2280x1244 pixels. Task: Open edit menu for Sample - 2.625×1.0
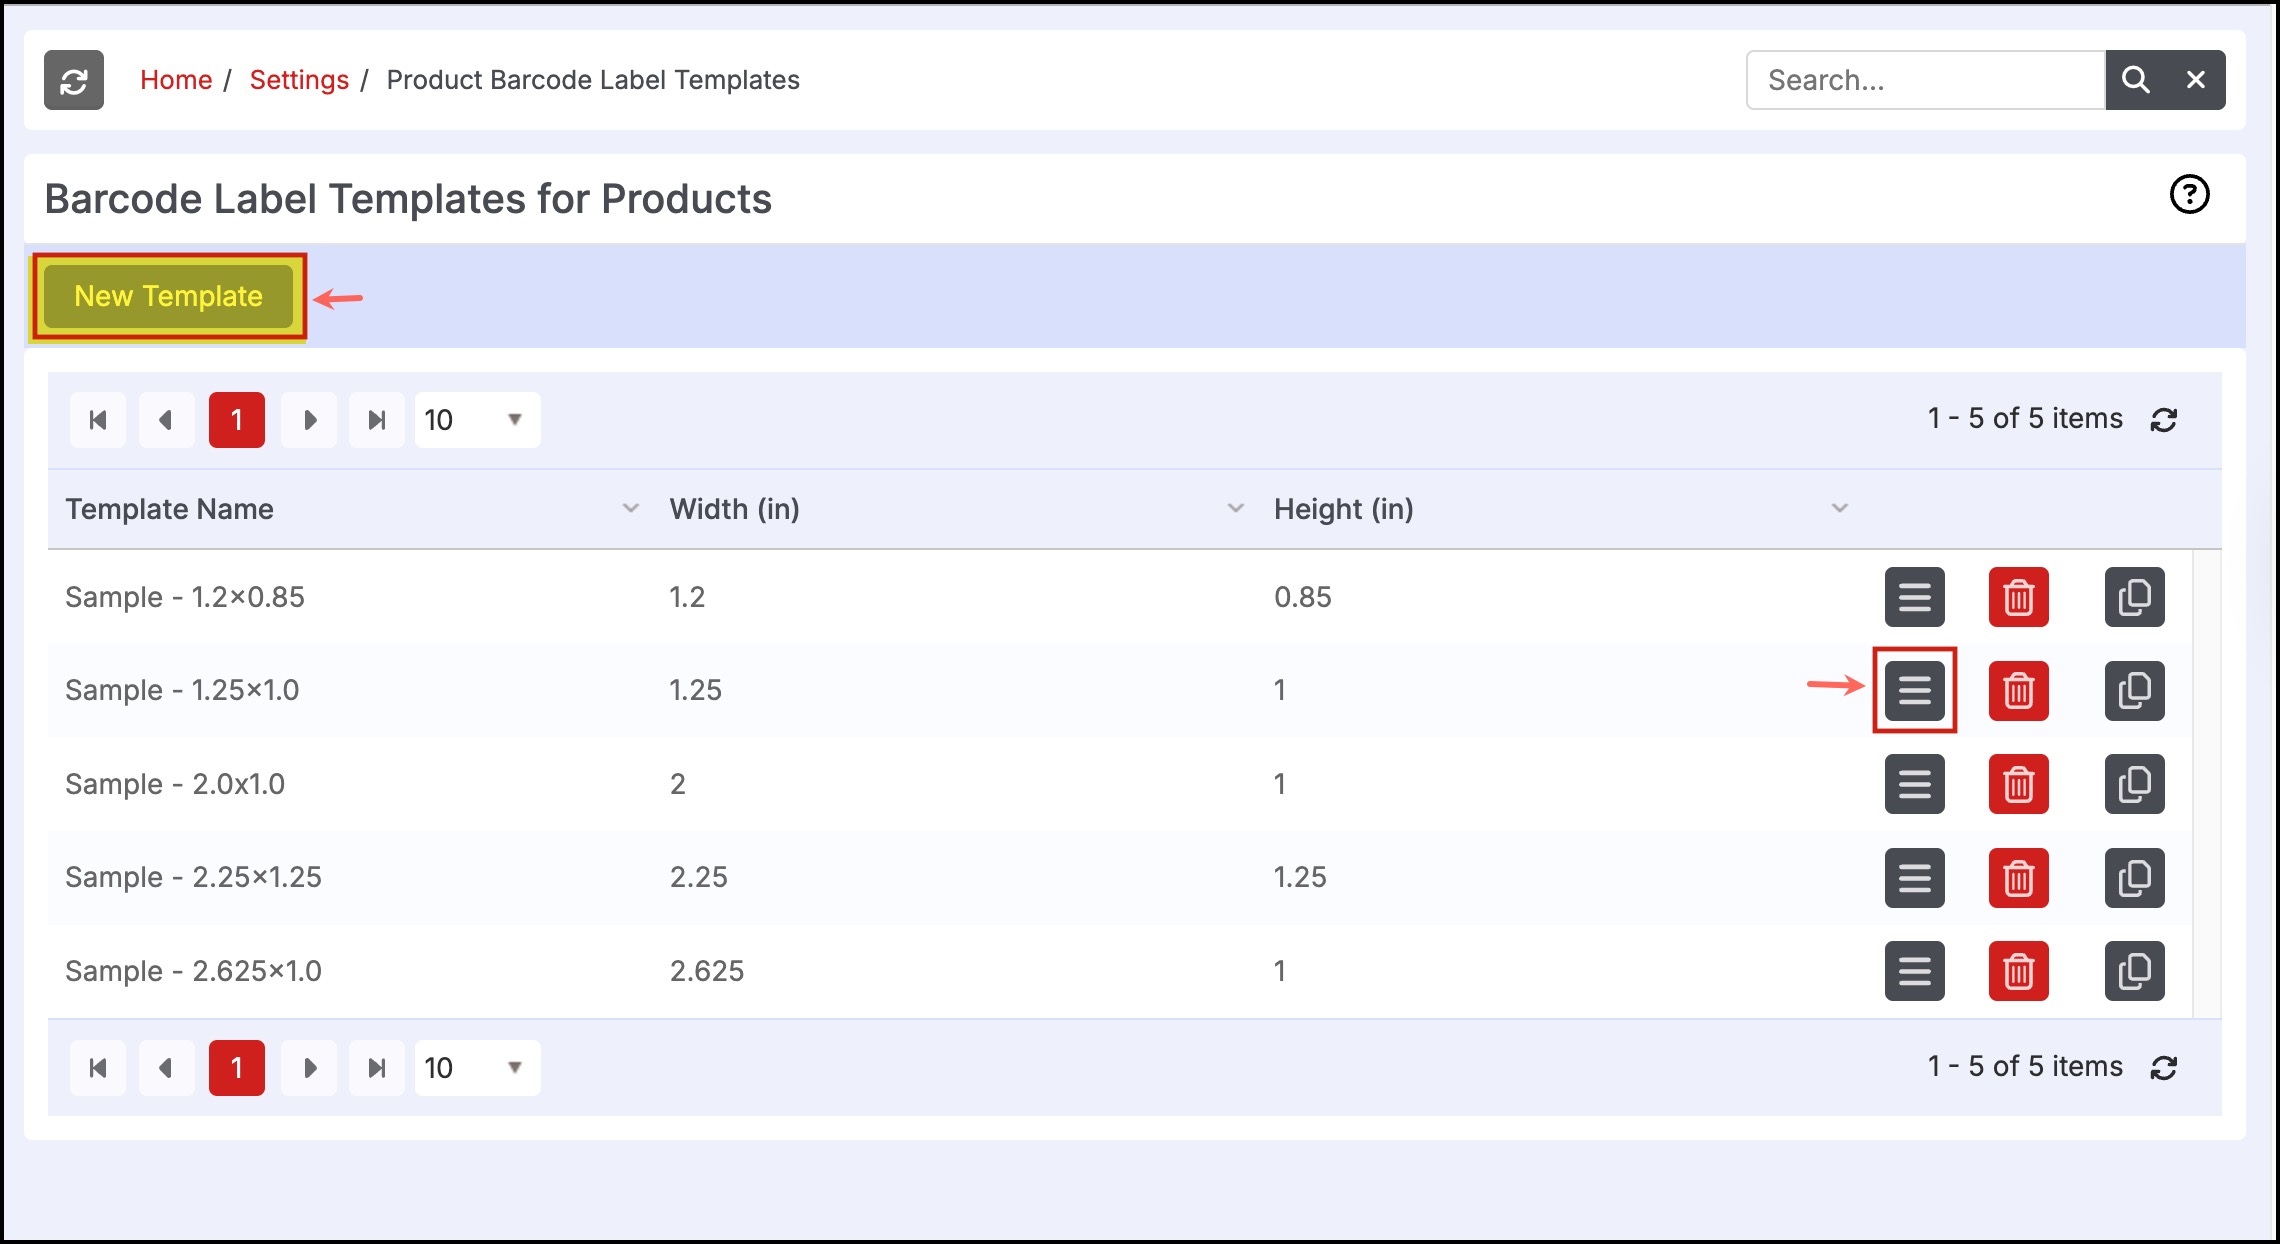[x=1914, y=971]
